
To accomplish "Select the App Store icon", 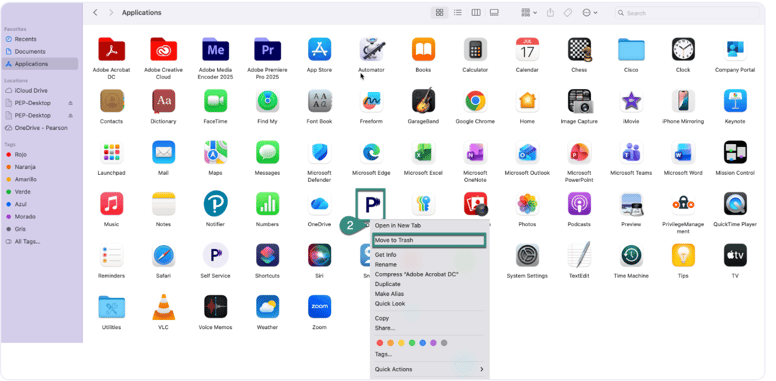I will [319, 49].
